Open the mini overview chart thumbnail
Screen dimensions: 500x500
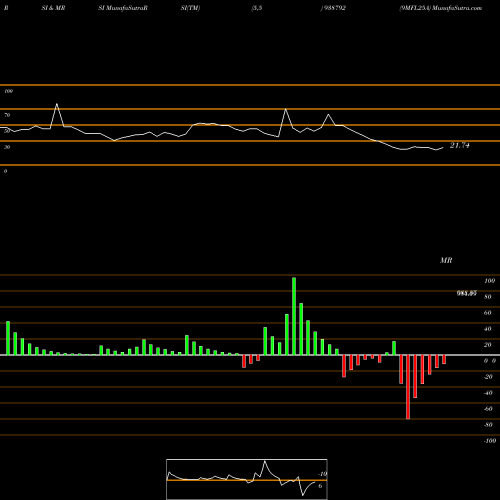[x=247, y=479]
